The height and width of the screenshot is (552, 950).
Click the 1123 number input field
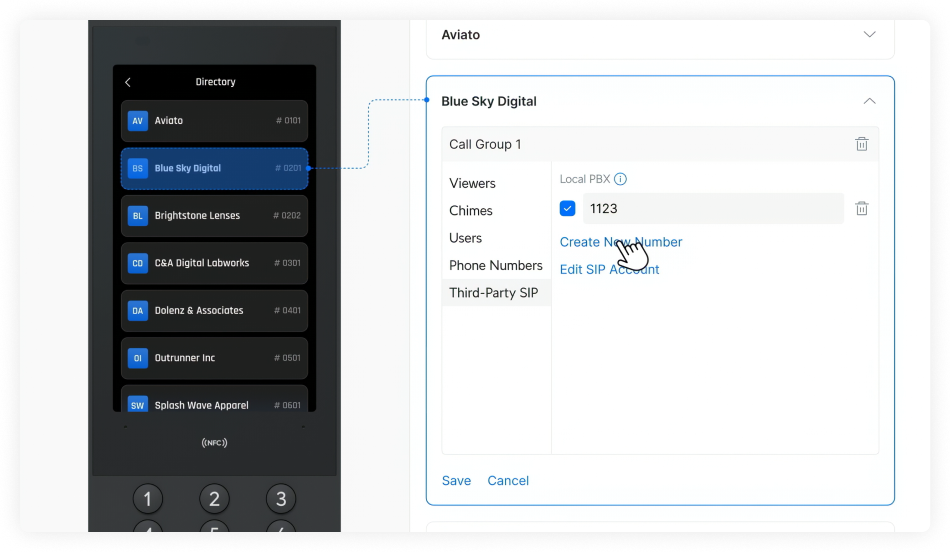712,209
